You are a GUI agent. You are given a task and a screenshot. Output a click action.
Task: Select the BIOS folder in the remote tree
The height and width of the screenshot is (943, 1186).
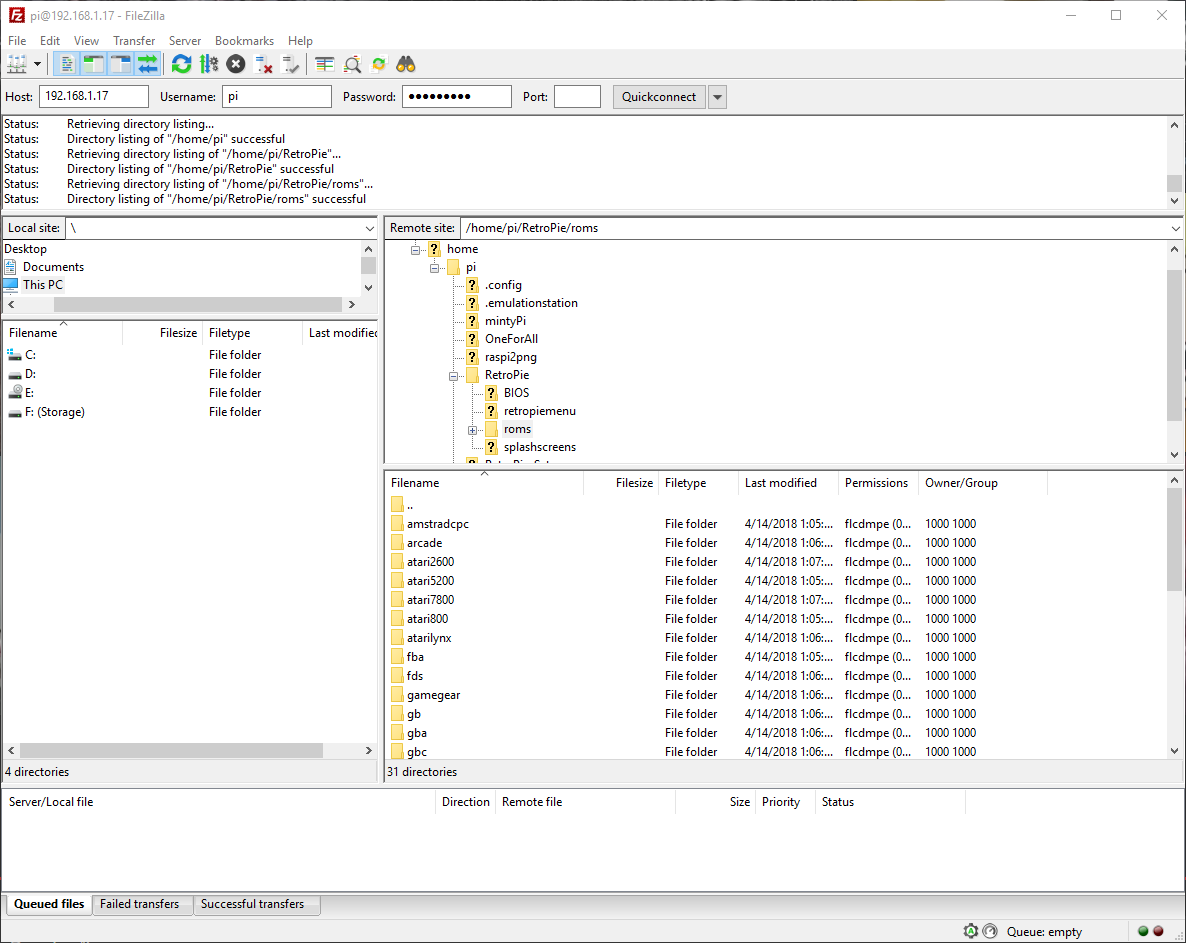(x=517, y=393)
